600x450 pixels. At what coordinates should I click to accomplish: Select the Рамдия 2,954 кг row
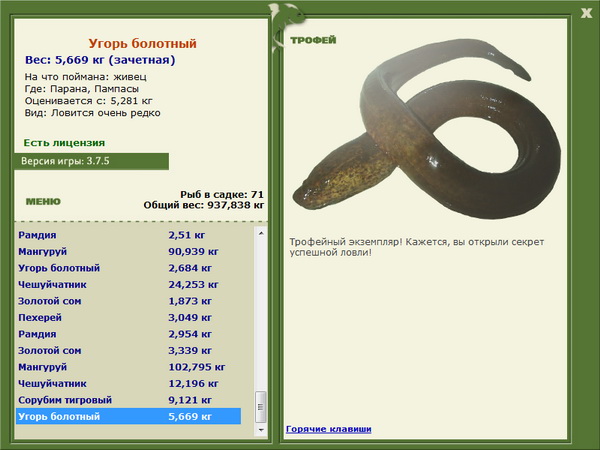click(129, 334)
